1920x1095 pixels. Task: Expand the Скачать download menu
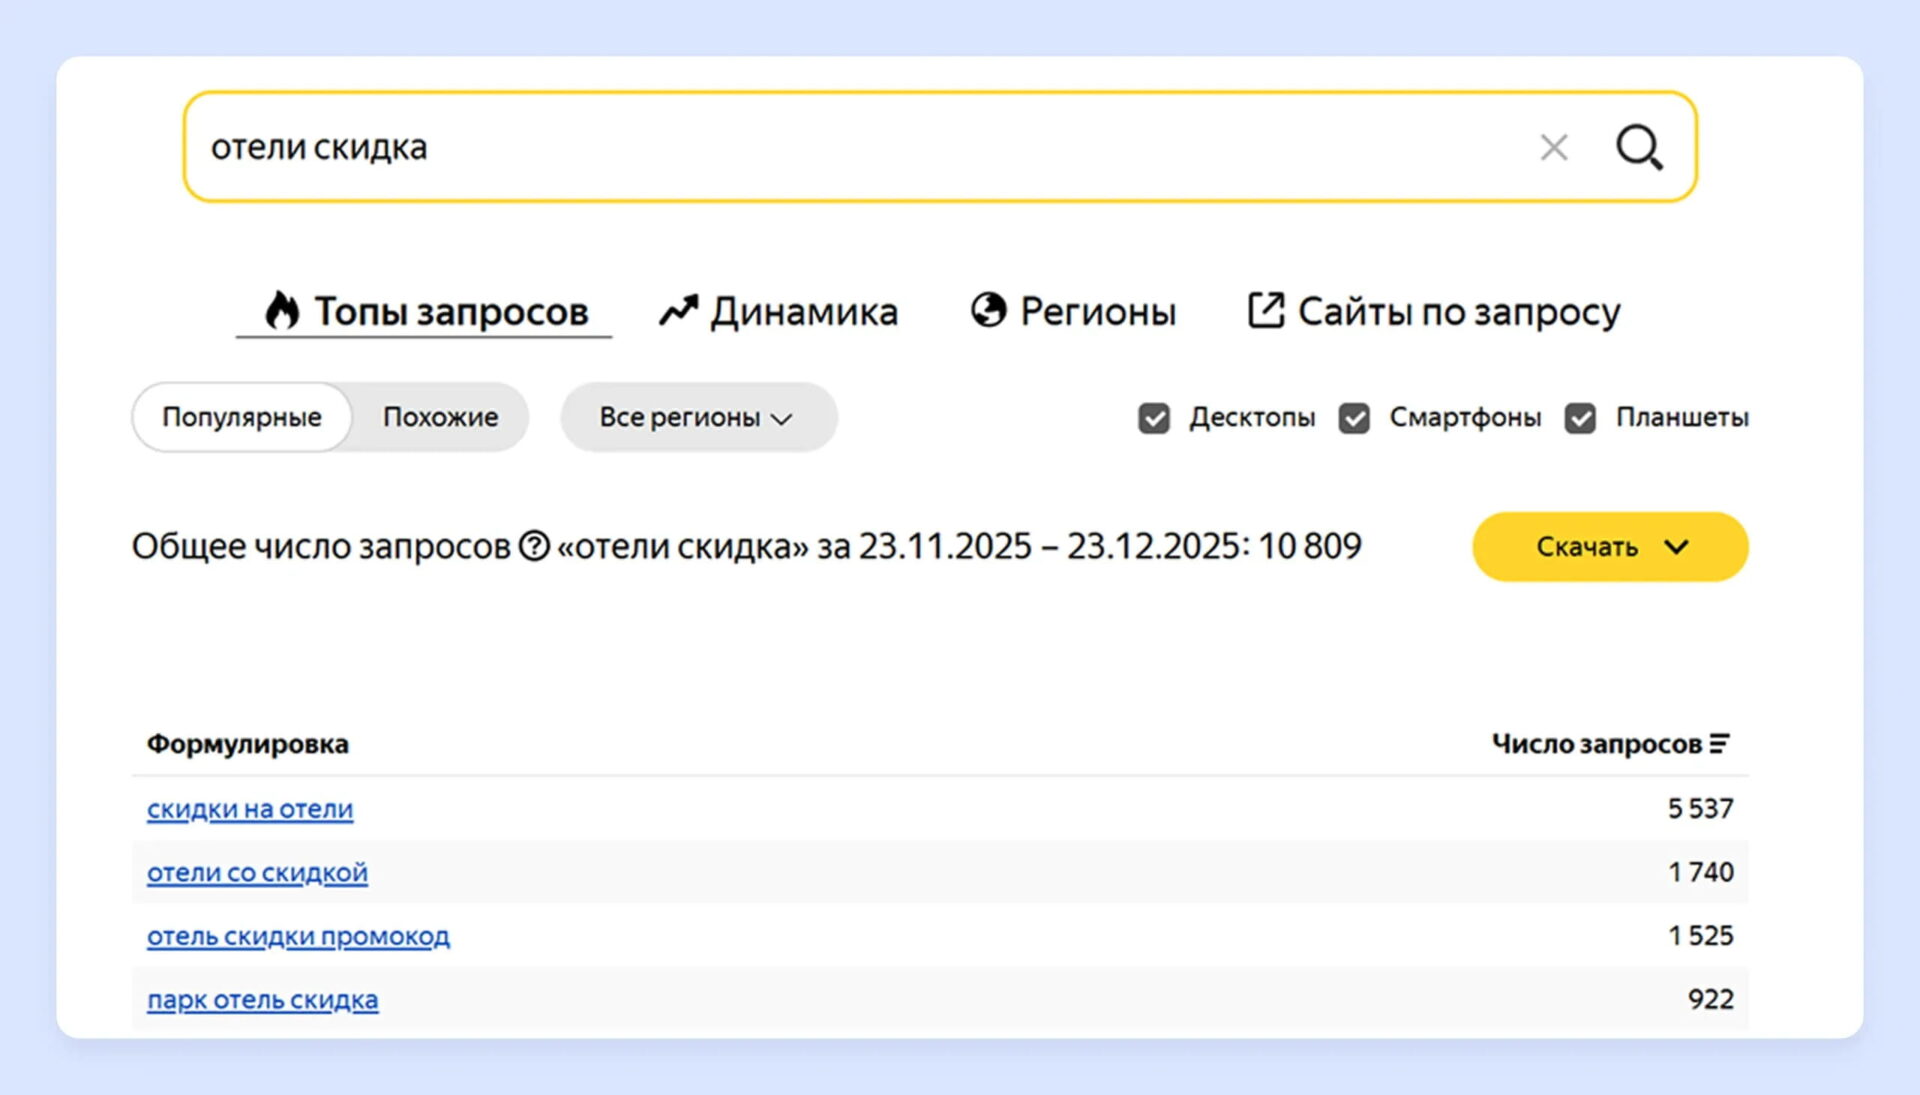point(1609,547)
